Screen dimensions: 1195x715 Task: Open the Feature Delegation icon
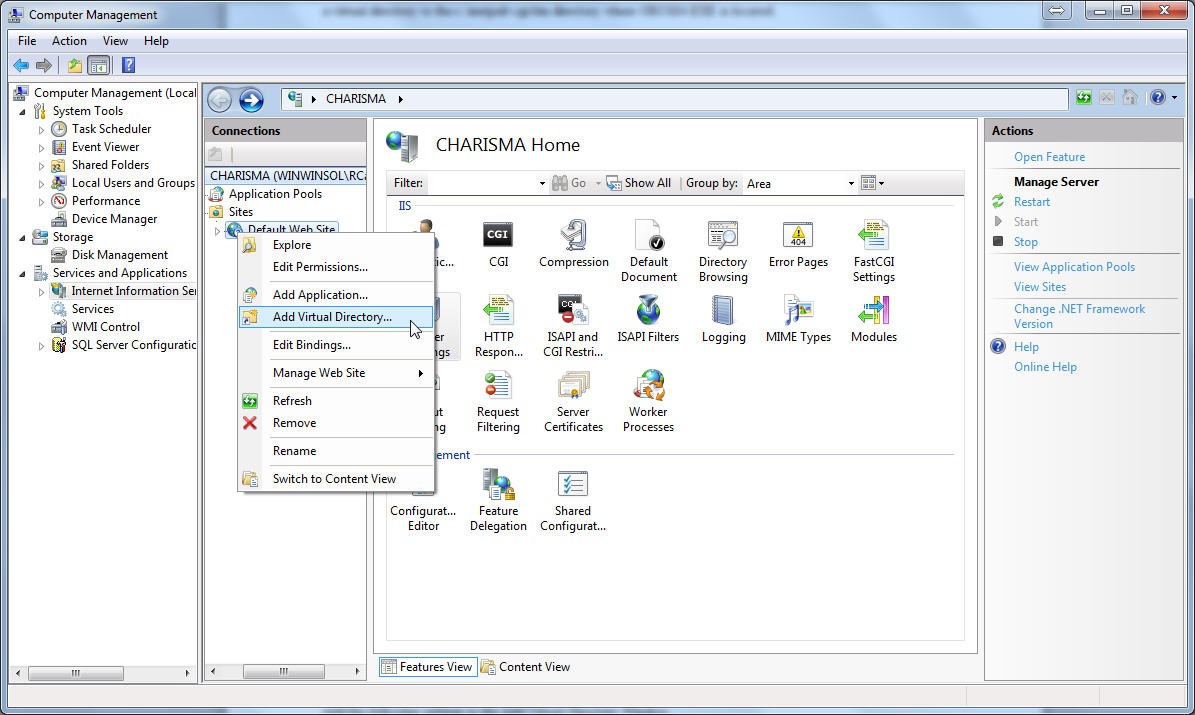(x=498, y=501)
